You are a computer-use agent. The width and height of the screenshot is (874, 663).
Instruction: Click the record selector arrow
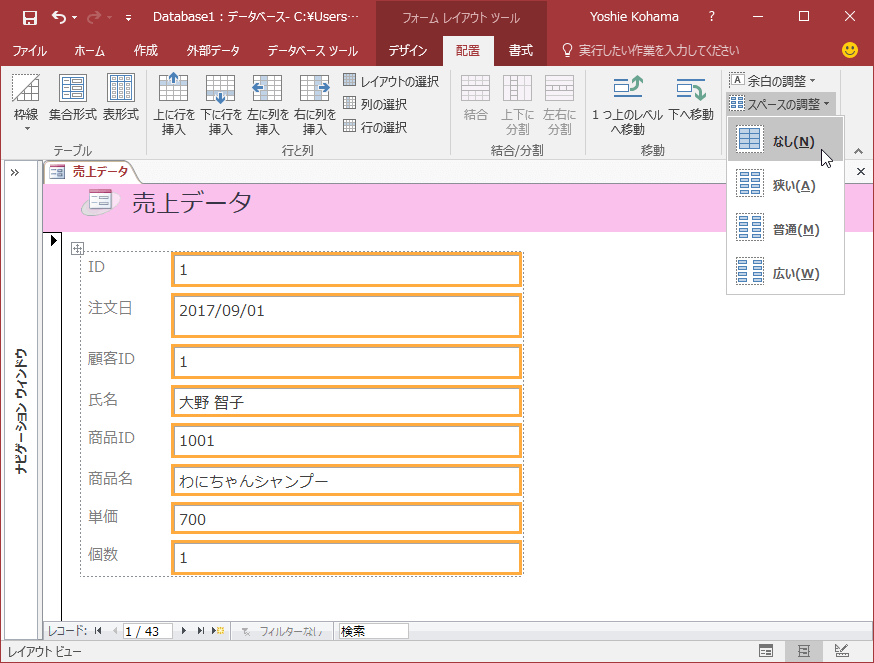pos(54,240)
